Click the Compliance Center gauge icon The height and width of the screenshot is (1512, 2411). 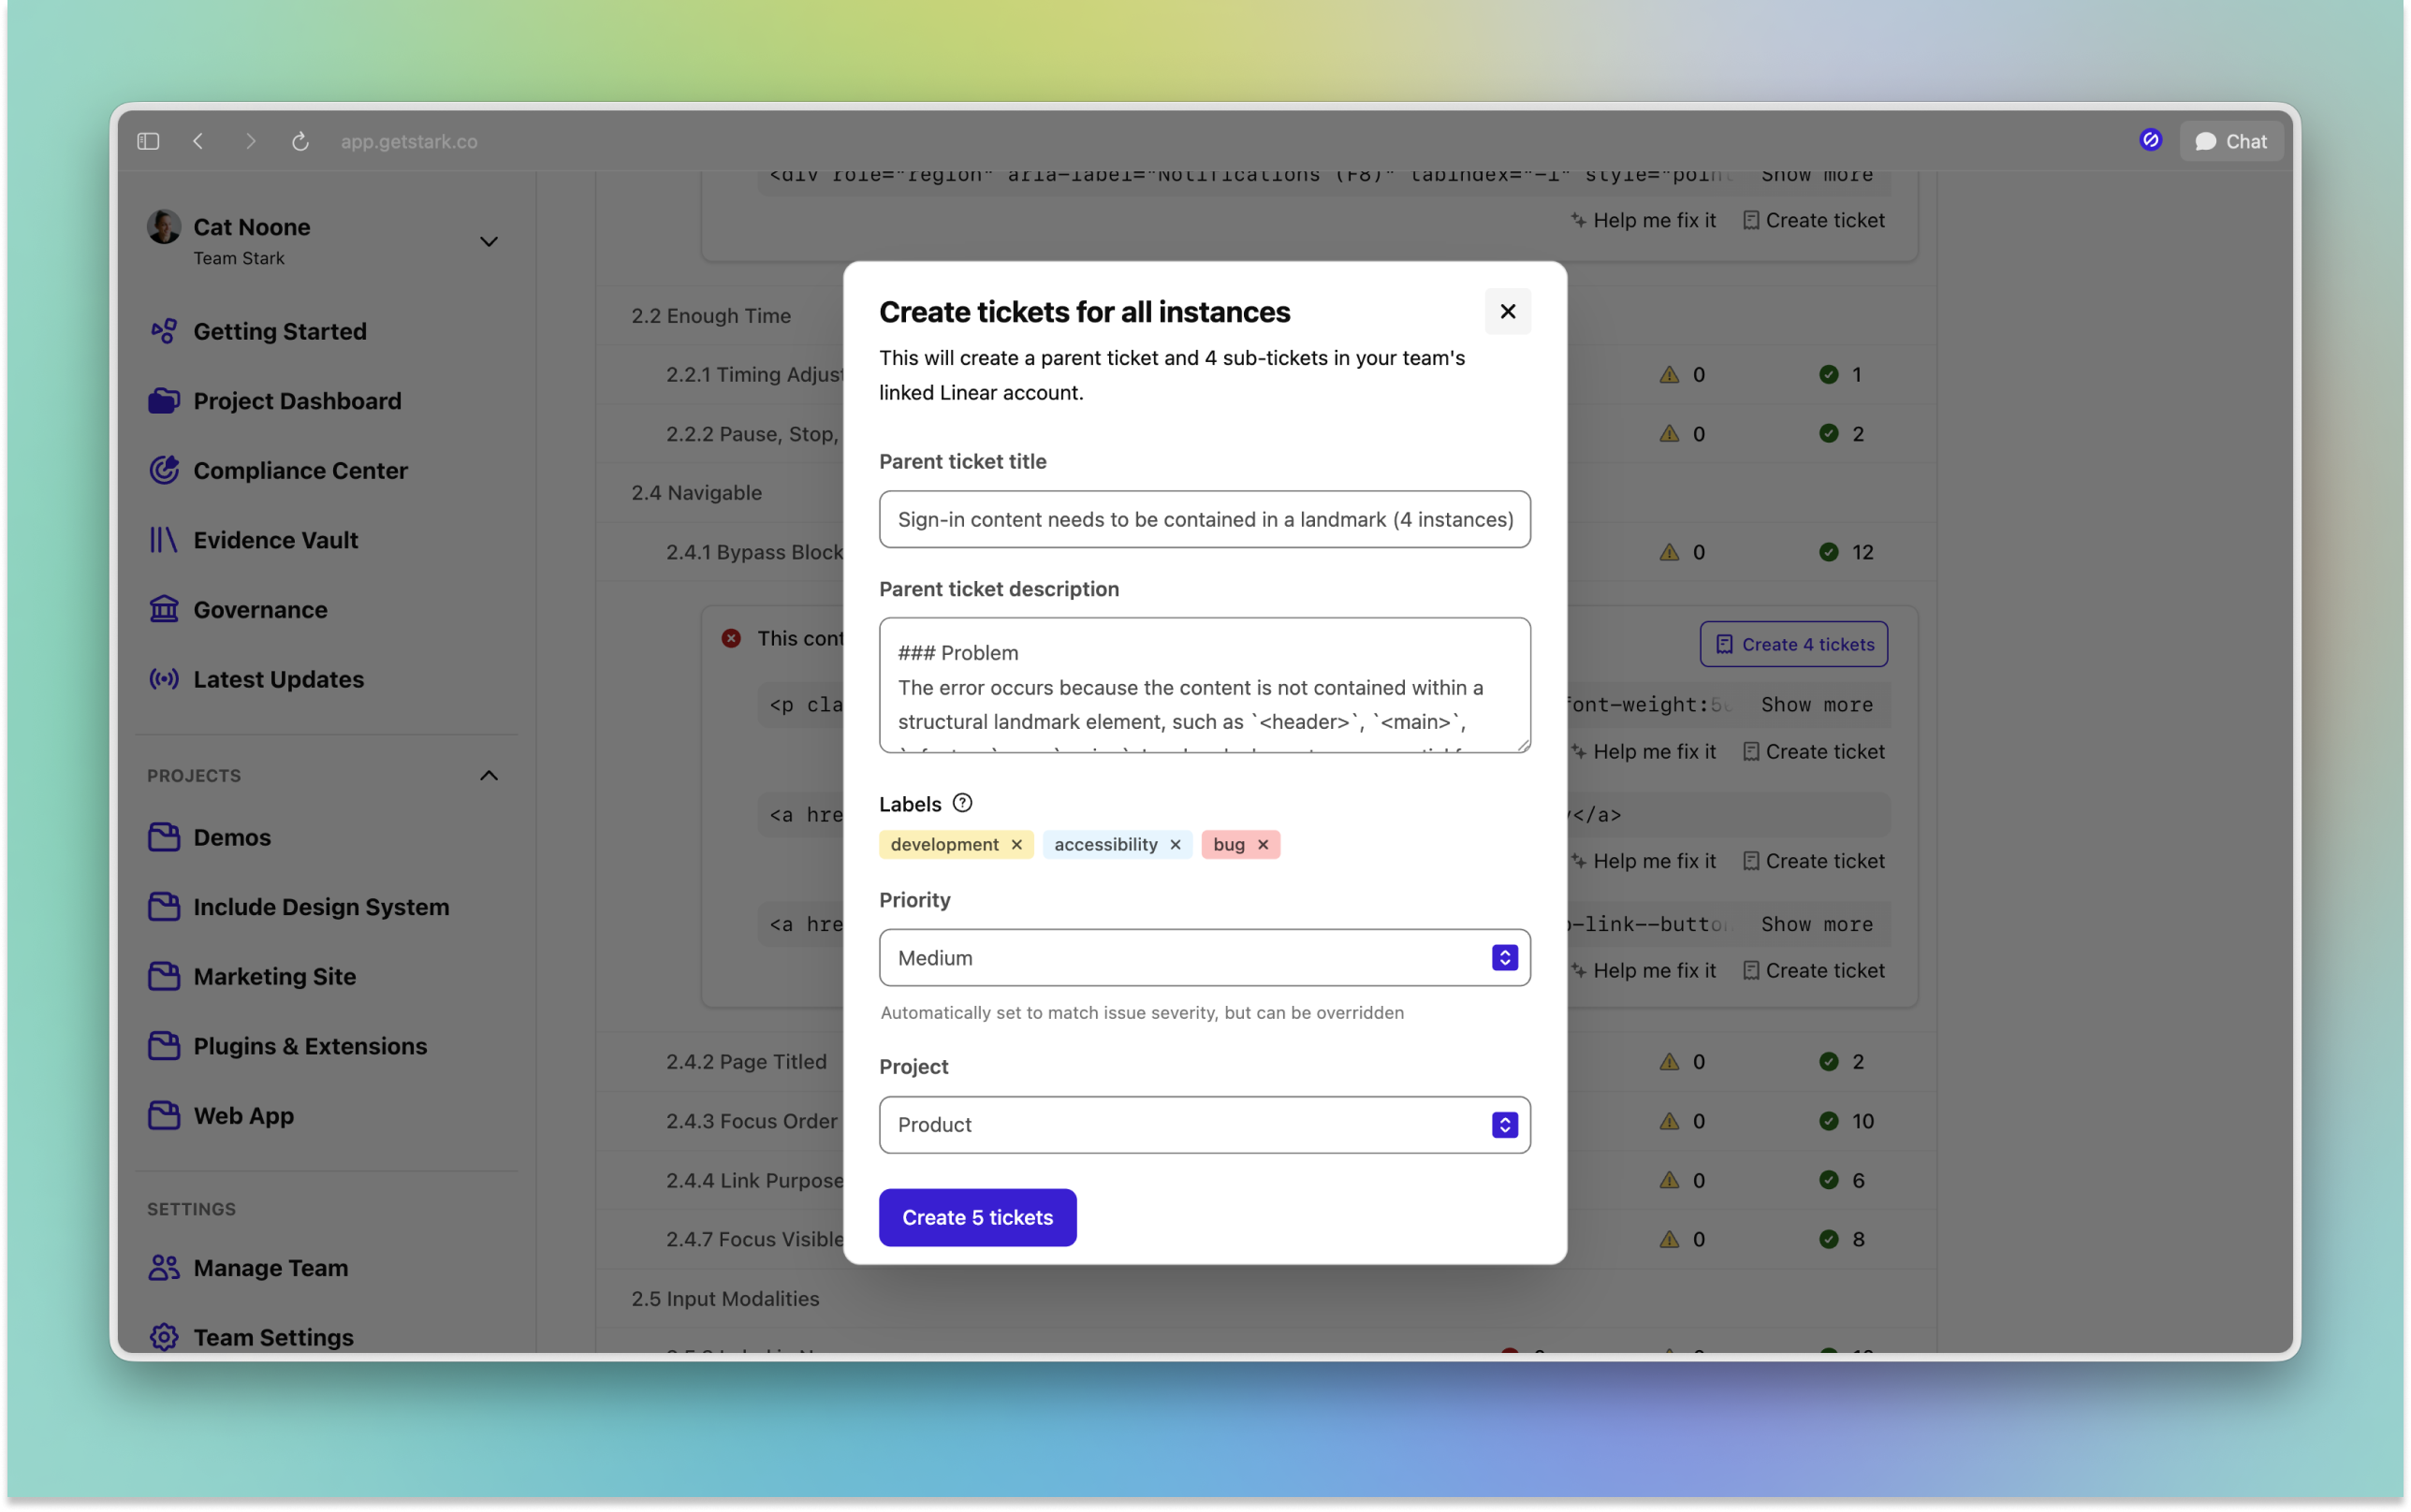[164, 470]
